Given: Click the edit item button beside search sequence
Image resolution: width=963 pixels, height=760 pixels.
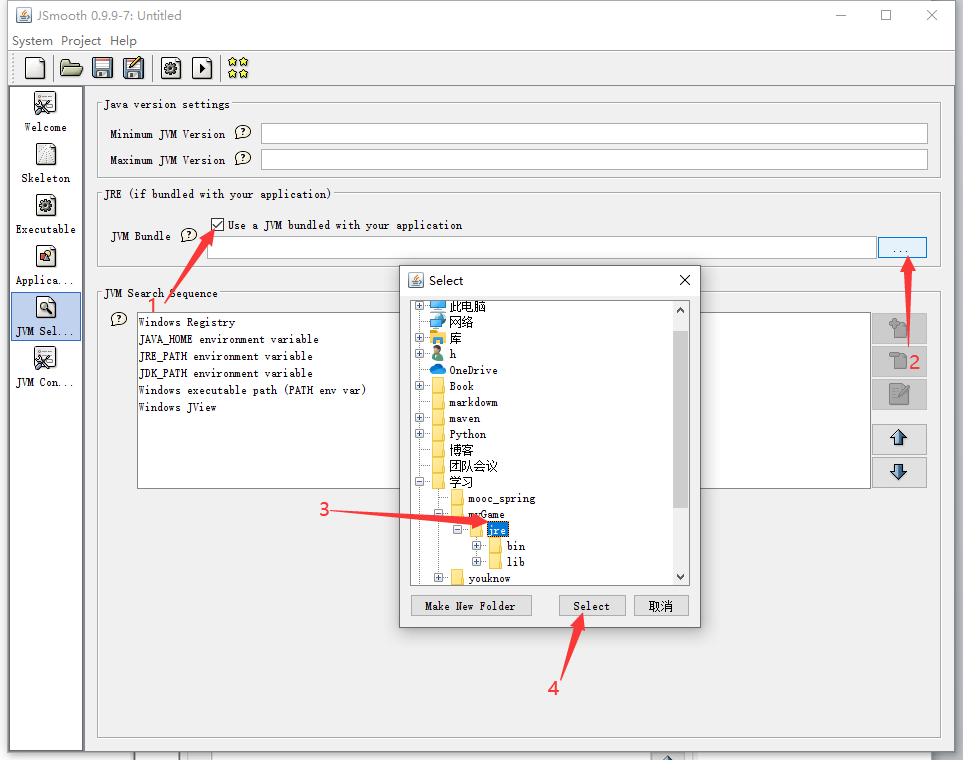Looking at the screenshot, I should (899, 394).
